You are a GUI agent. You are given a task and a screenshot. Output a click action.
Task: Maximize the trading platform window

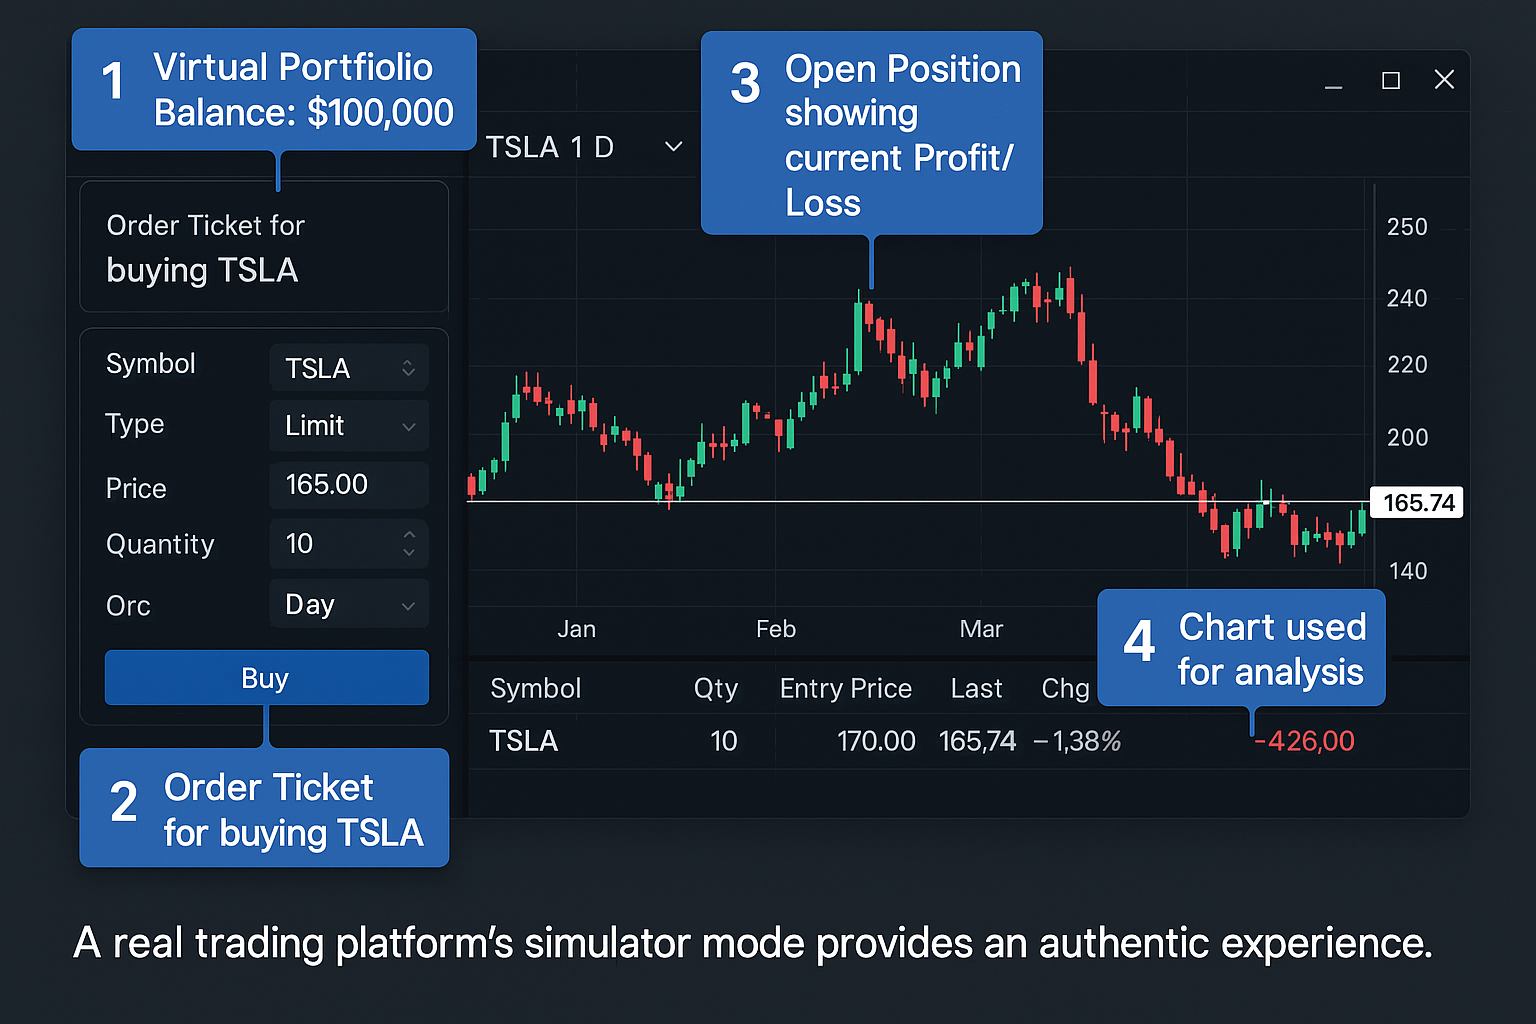1390,80
